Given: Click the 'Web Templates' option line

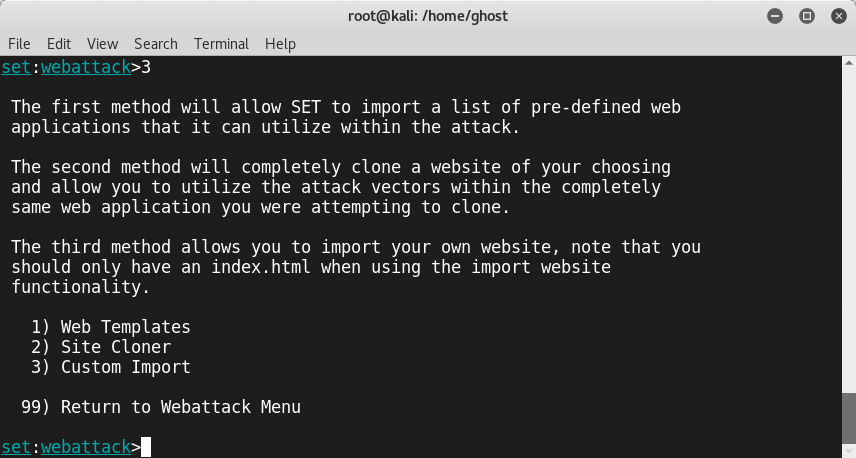Looking at the screenshot, I should click(x=111, y=327).
